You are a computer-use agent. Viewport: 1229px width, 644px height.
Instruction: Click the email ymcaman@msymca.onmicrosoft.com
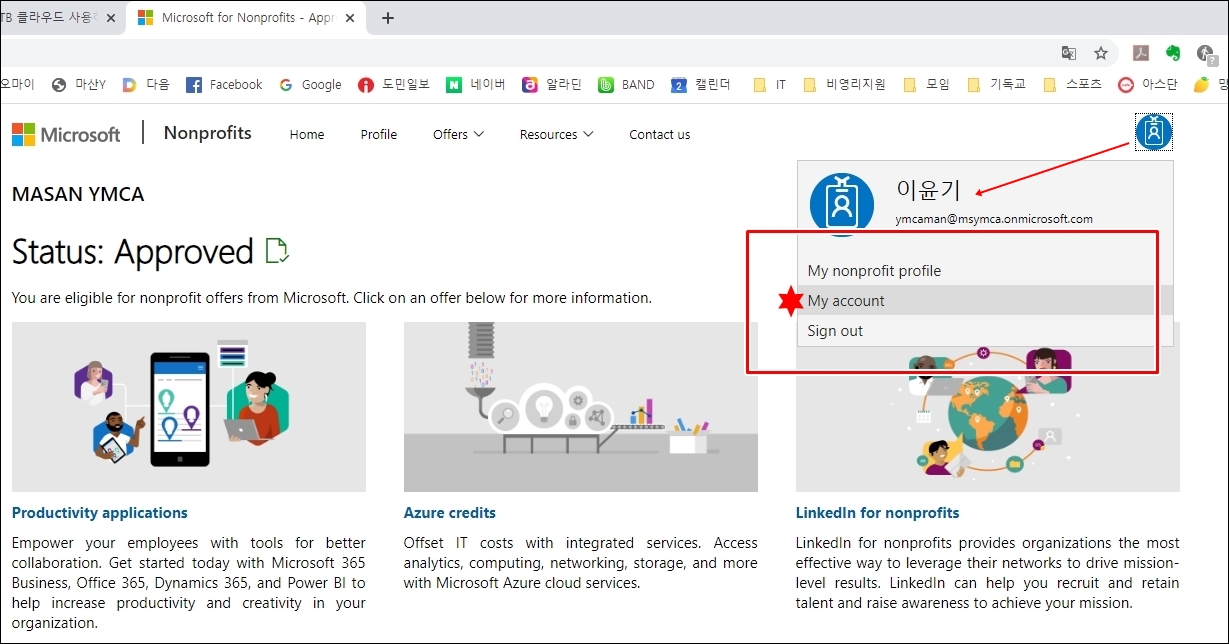tap(994, 219)
